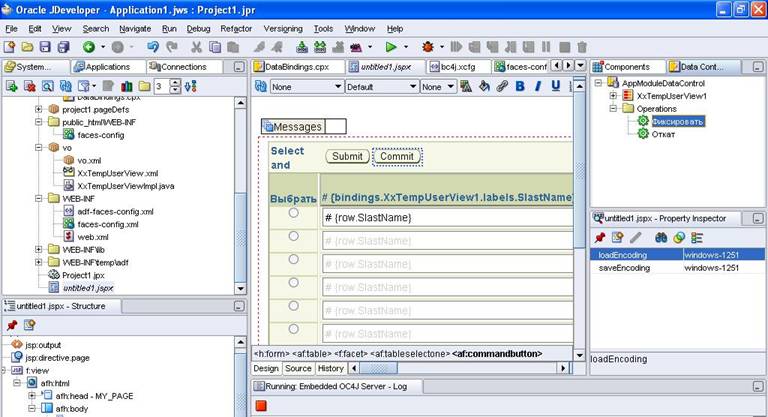Toggle Bold formatting in editor toolbar
768x417 pixels.
pos(520,87)
